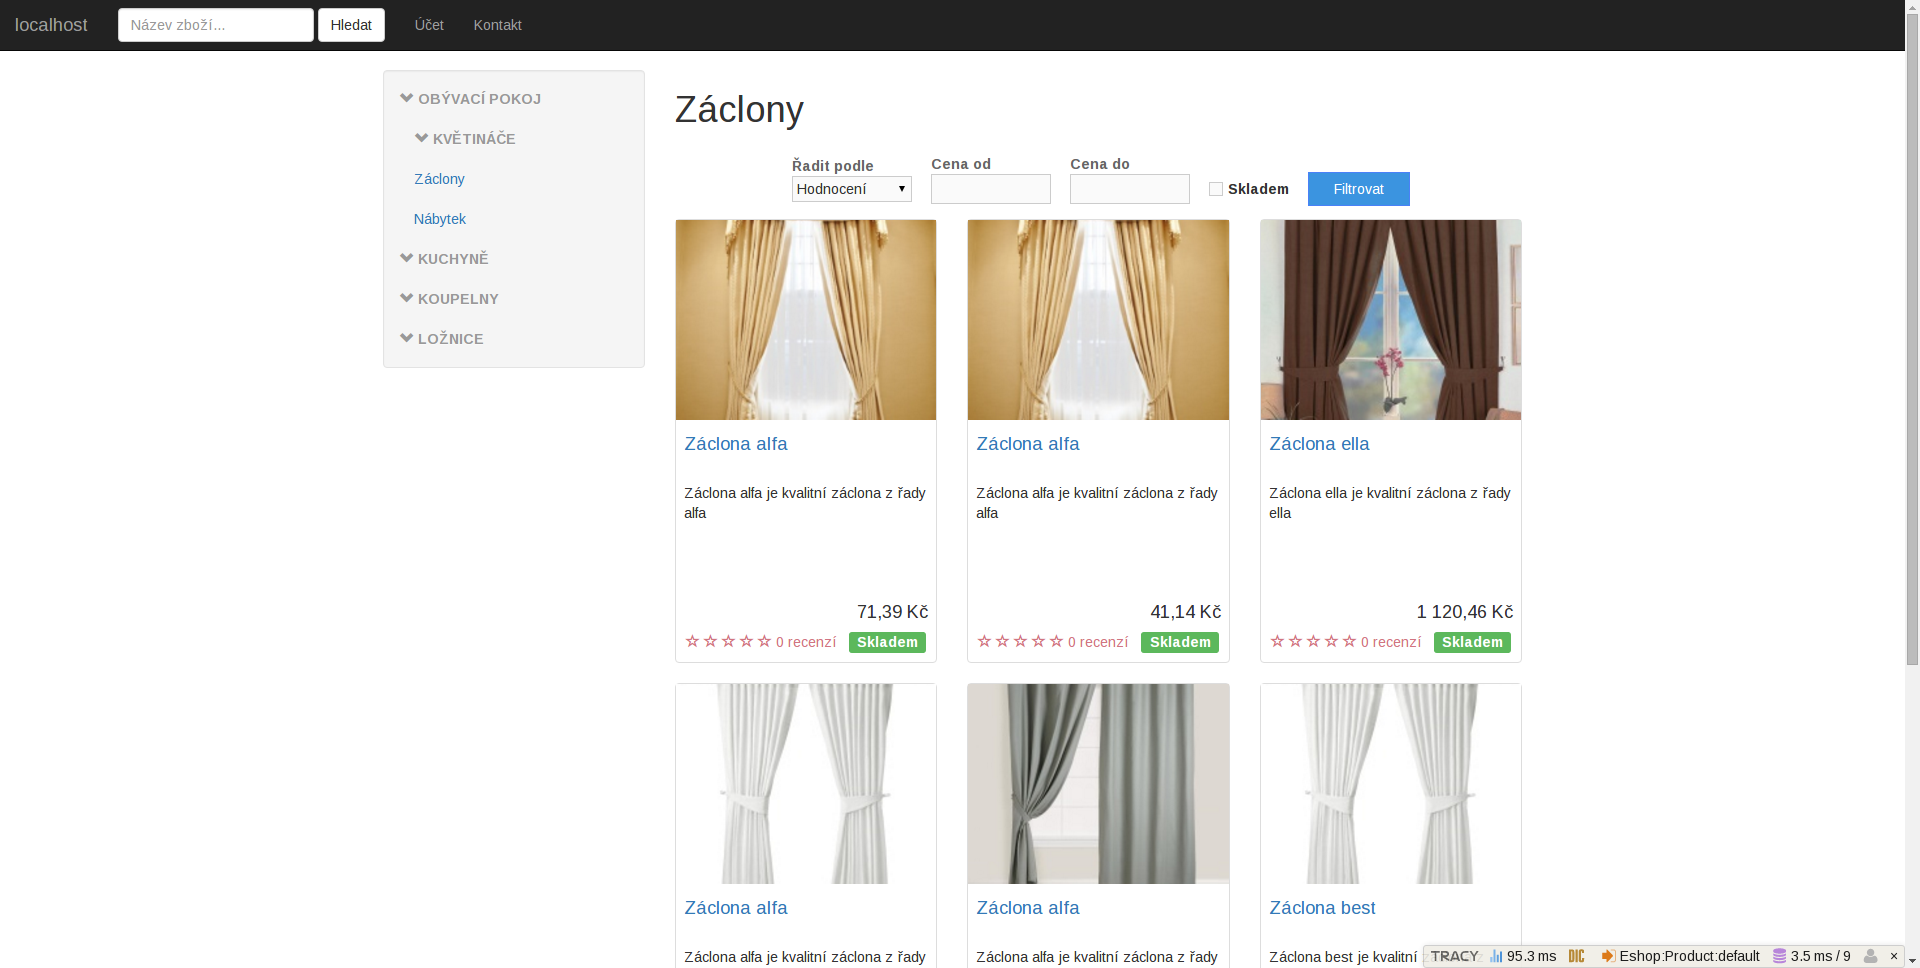Focus the Název zboží search field
Image resolution: width=1920 pixels, height=968 pixels.
pos(215,25)
